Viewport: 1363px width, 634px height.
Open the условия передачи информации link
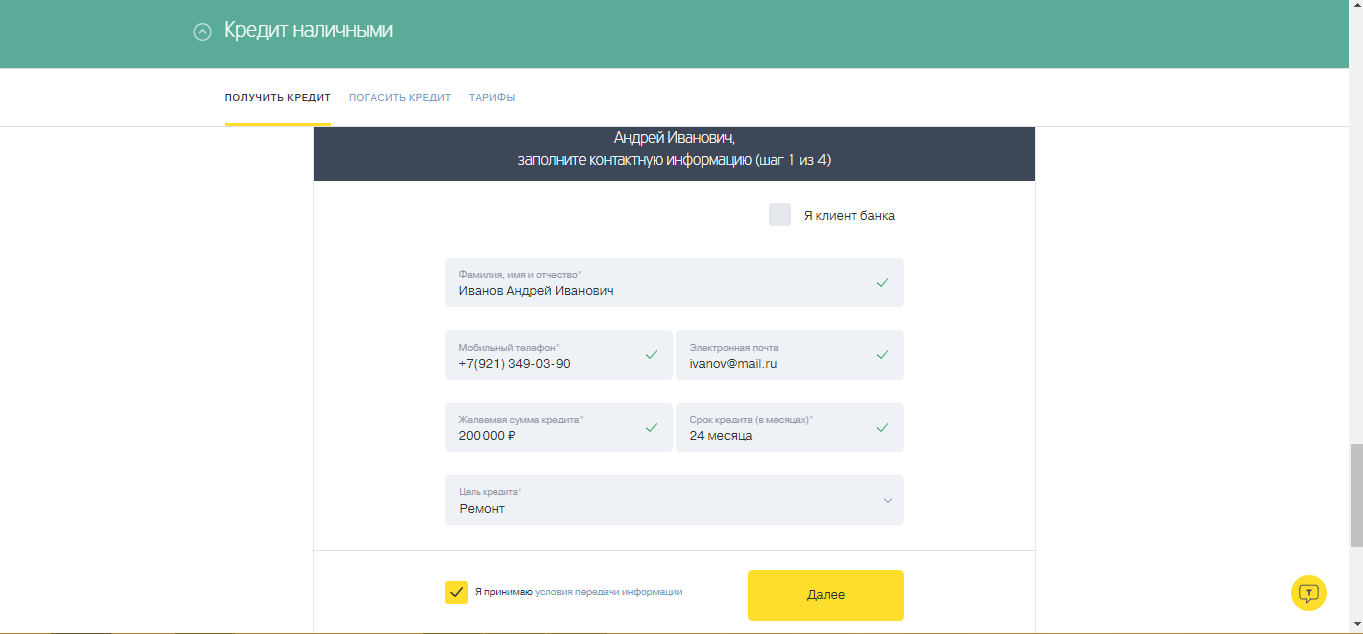pyautogui.click(x=608, y=592)
